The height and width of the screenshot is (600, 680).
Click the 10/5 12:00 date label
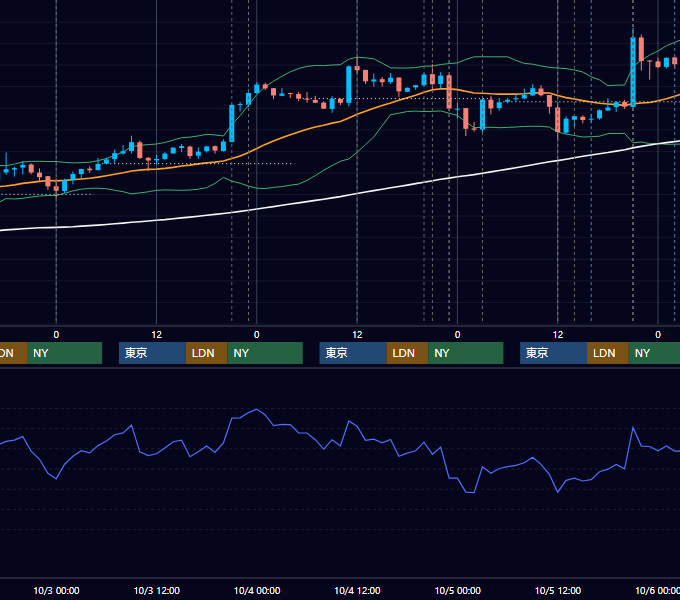pyautogui.click(x=558, y=590)
